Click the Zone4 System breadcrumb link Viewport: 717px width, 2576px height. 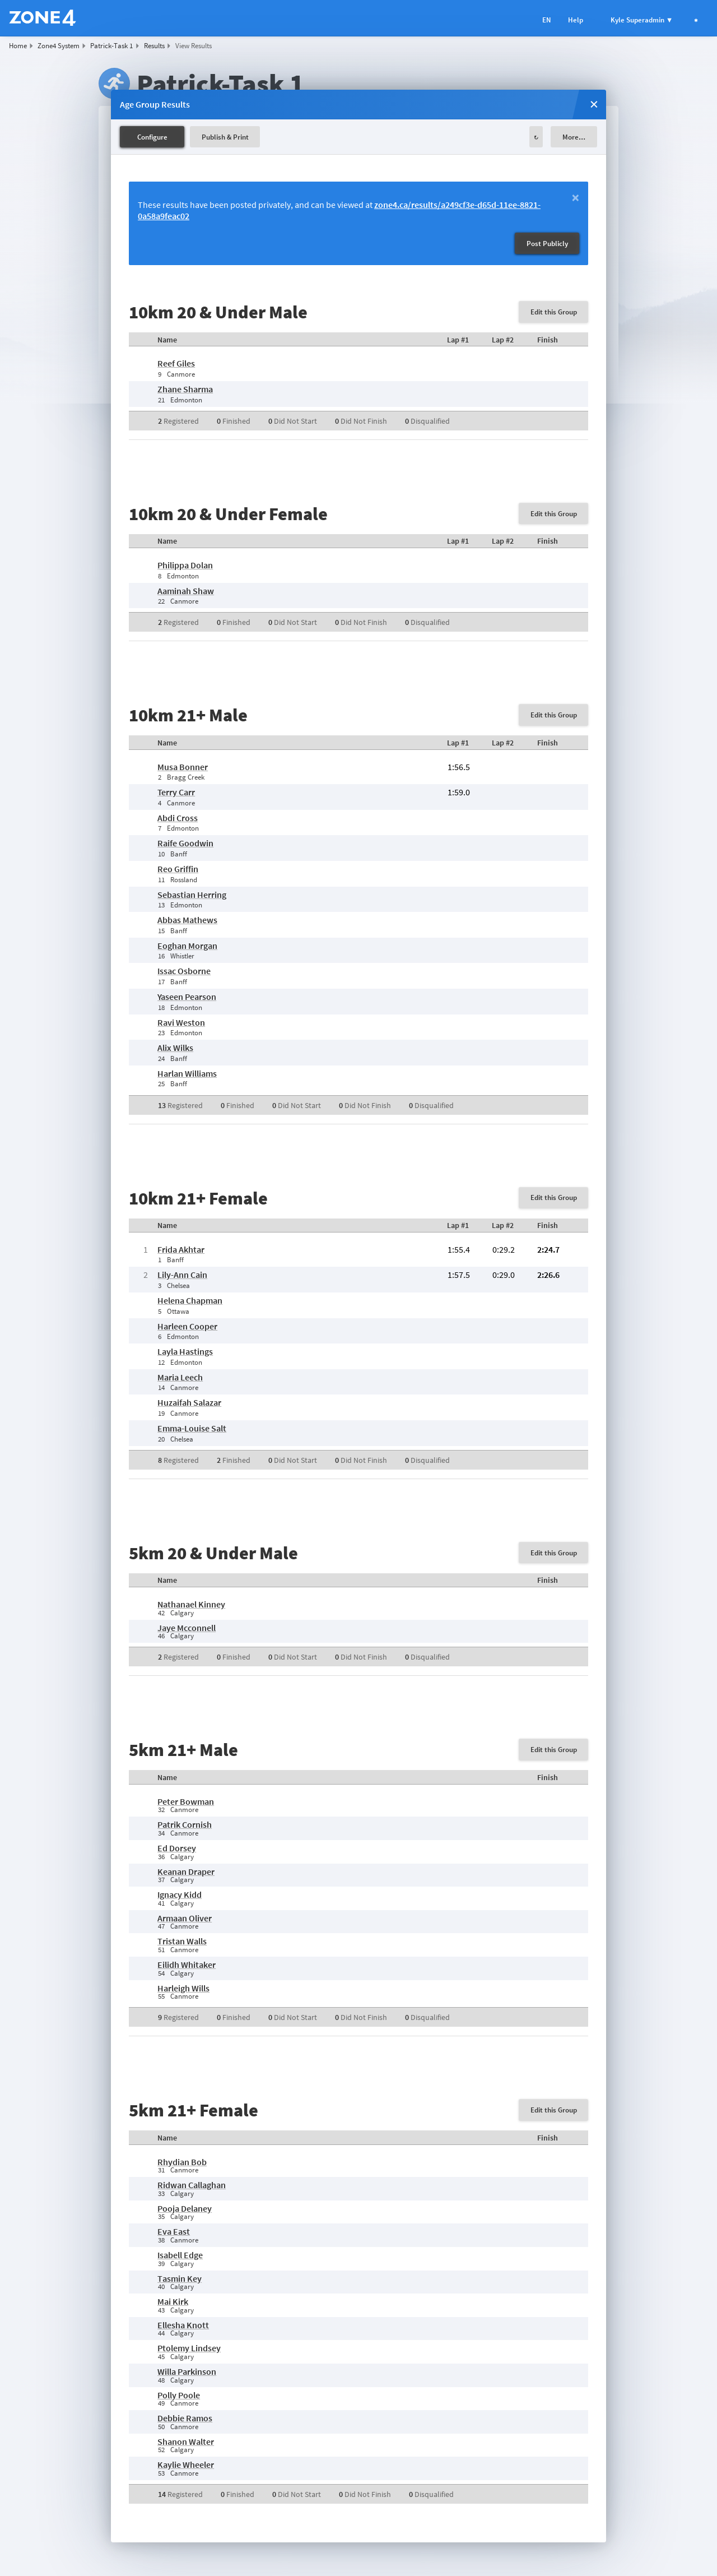pos(58,46)
